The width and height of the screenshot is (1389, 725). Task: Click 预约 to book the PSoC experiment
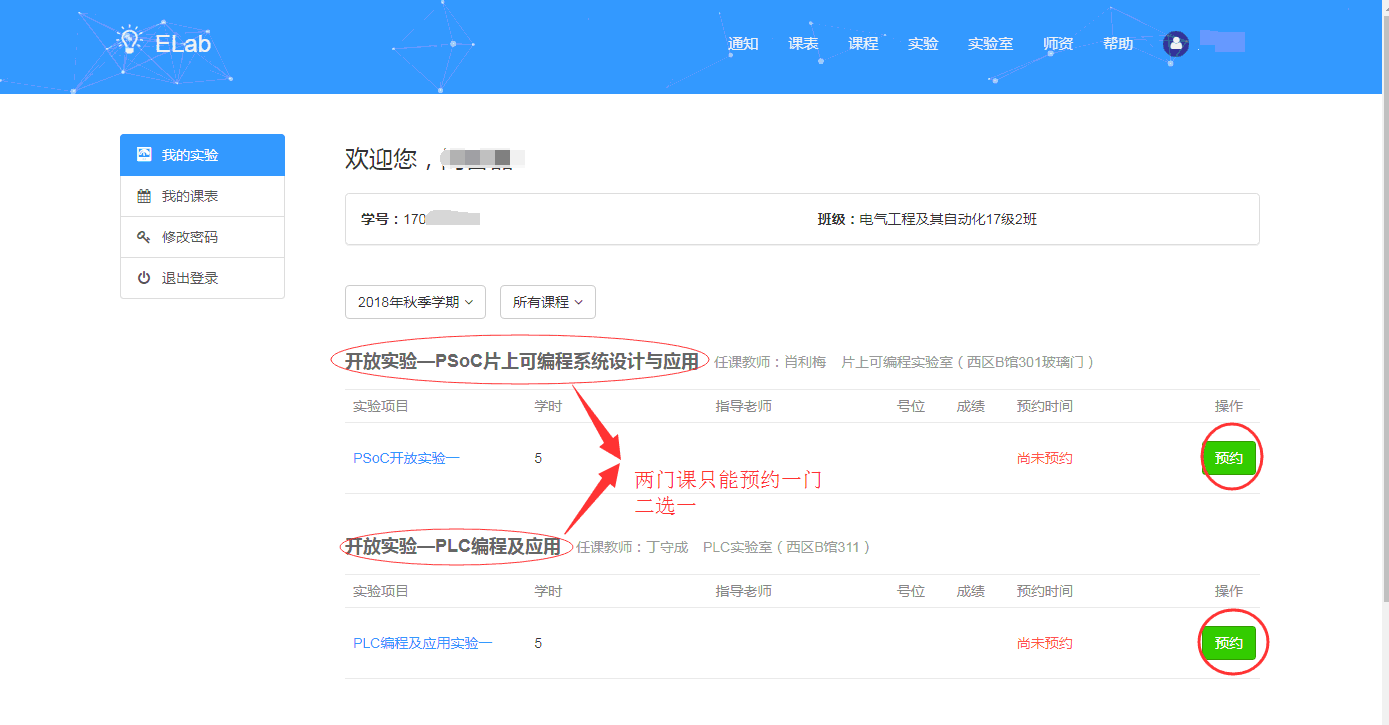[x=1229, y=457]
